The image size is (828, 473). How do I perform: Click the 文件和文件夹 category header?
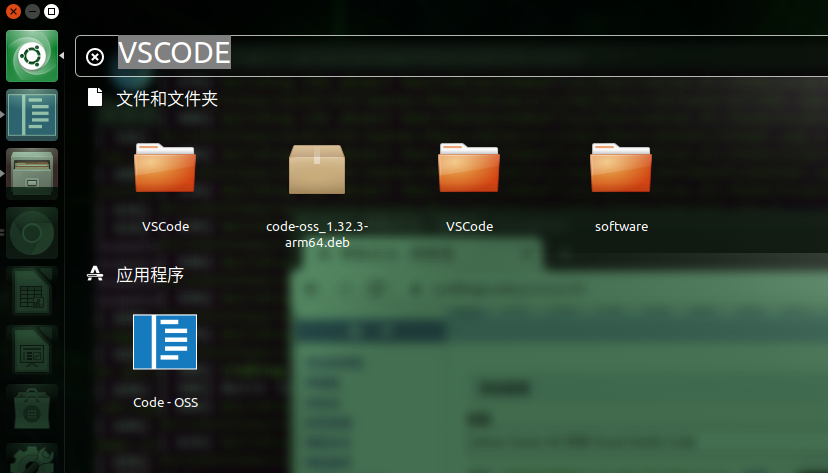click(167, 99)
